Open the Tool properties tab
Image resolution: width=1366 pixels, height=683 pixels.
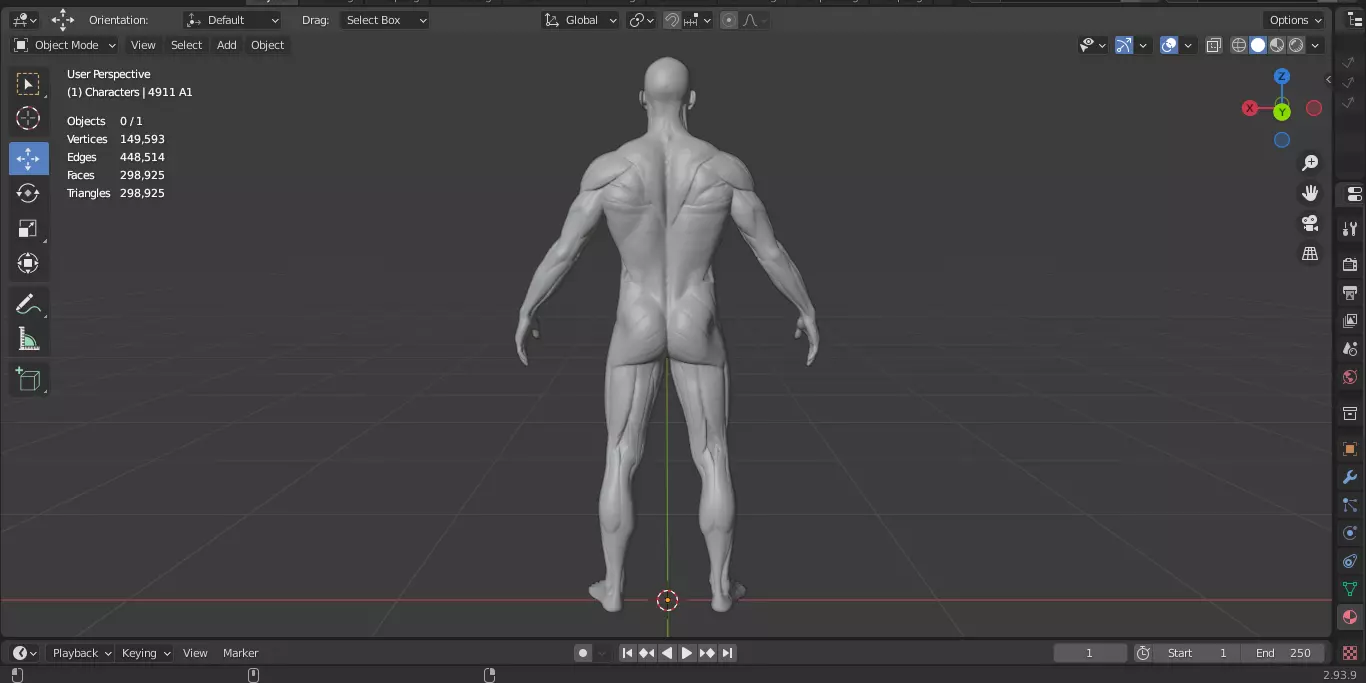(1350, 229)
